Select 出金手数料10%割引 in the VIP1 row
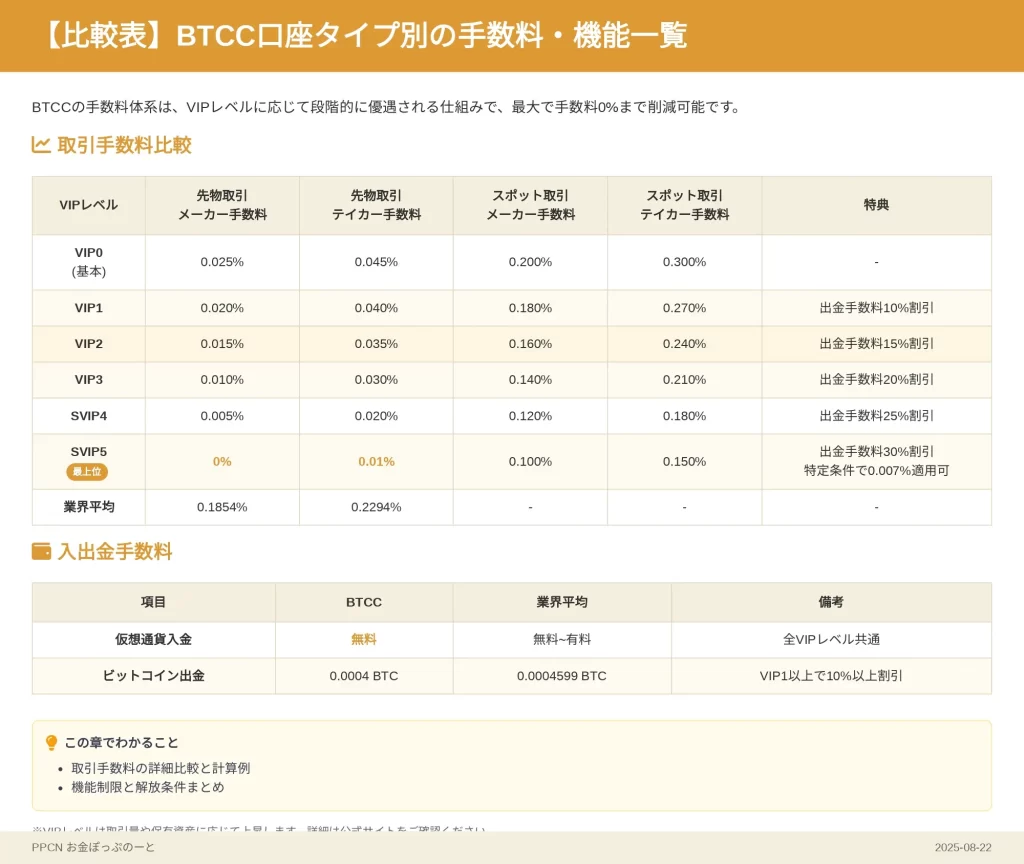Viewport: 1024px width, 864px height. pyautogui.click(x=876, y=308)
